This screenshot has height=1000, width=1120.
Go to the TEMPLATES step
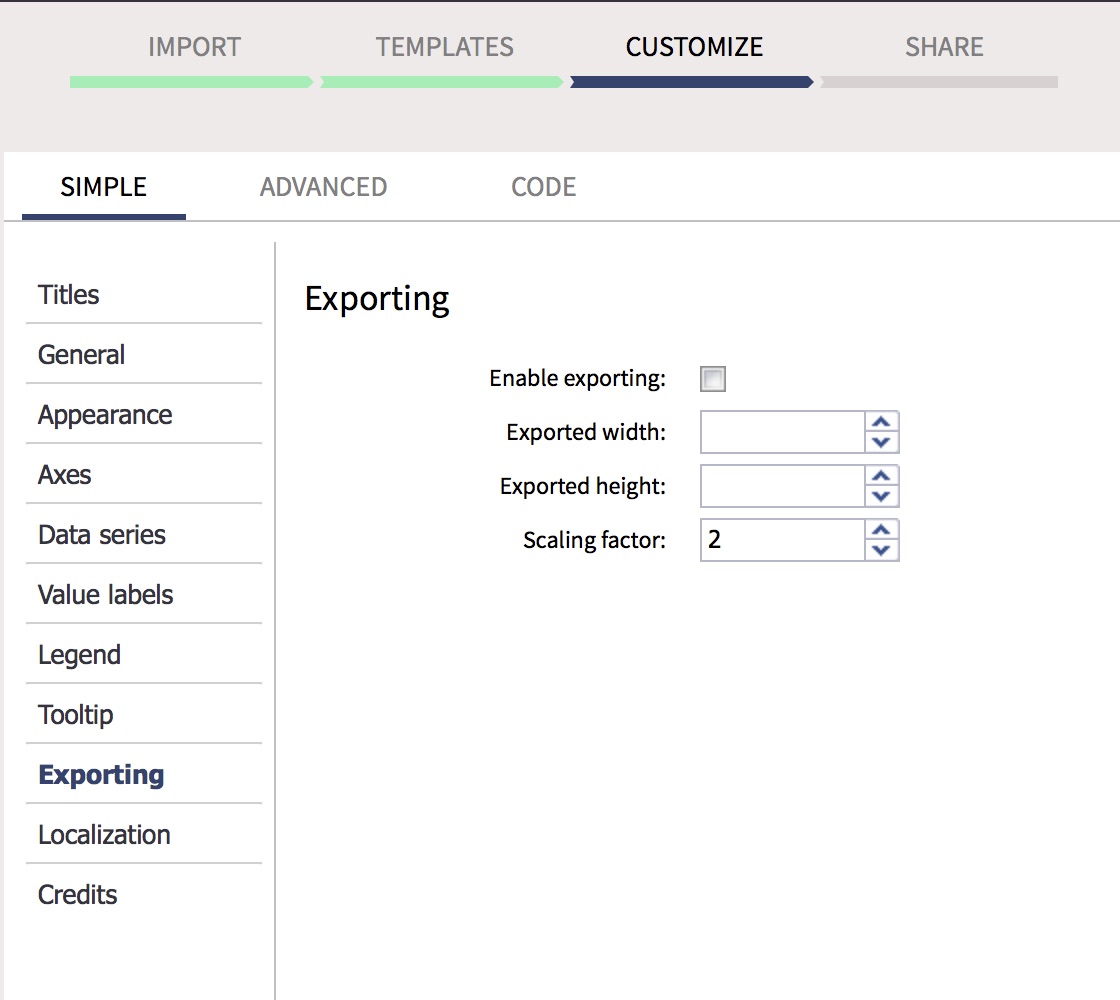[444, 47]
